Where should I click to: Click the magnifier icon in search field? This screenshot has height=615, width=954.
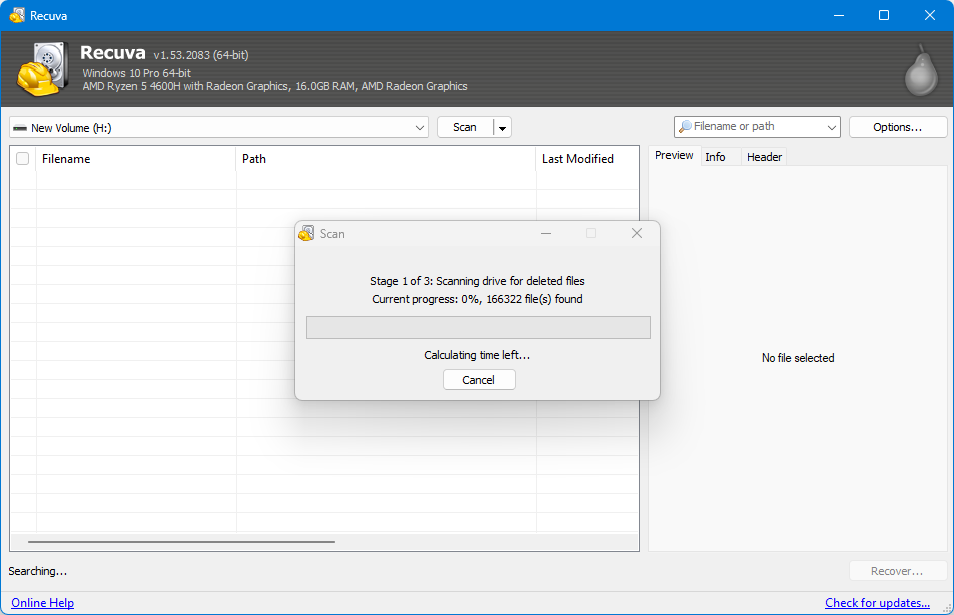click(x=685, y=127)
